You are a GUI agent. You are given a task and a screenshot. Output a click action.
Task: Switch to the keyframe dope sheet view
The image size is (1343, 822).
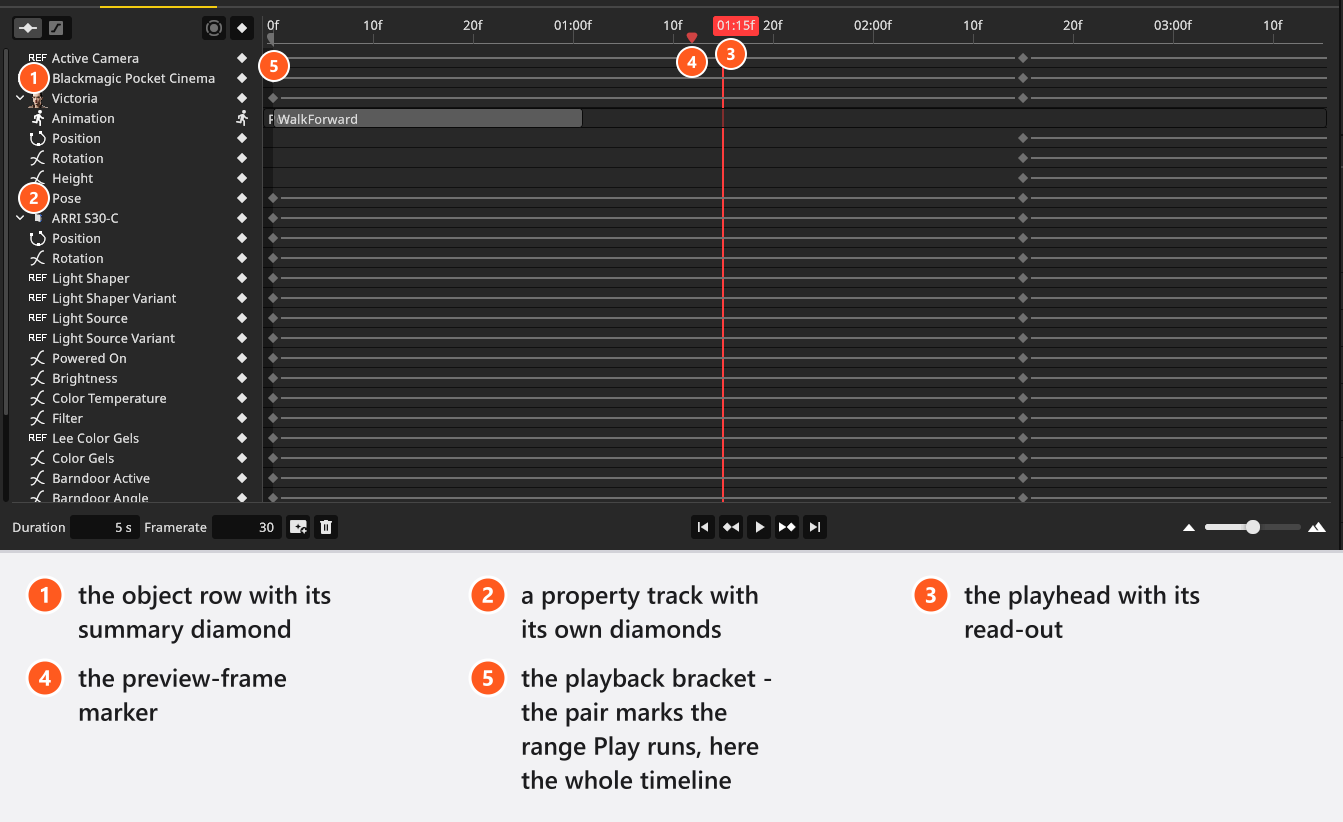point(27,28)
